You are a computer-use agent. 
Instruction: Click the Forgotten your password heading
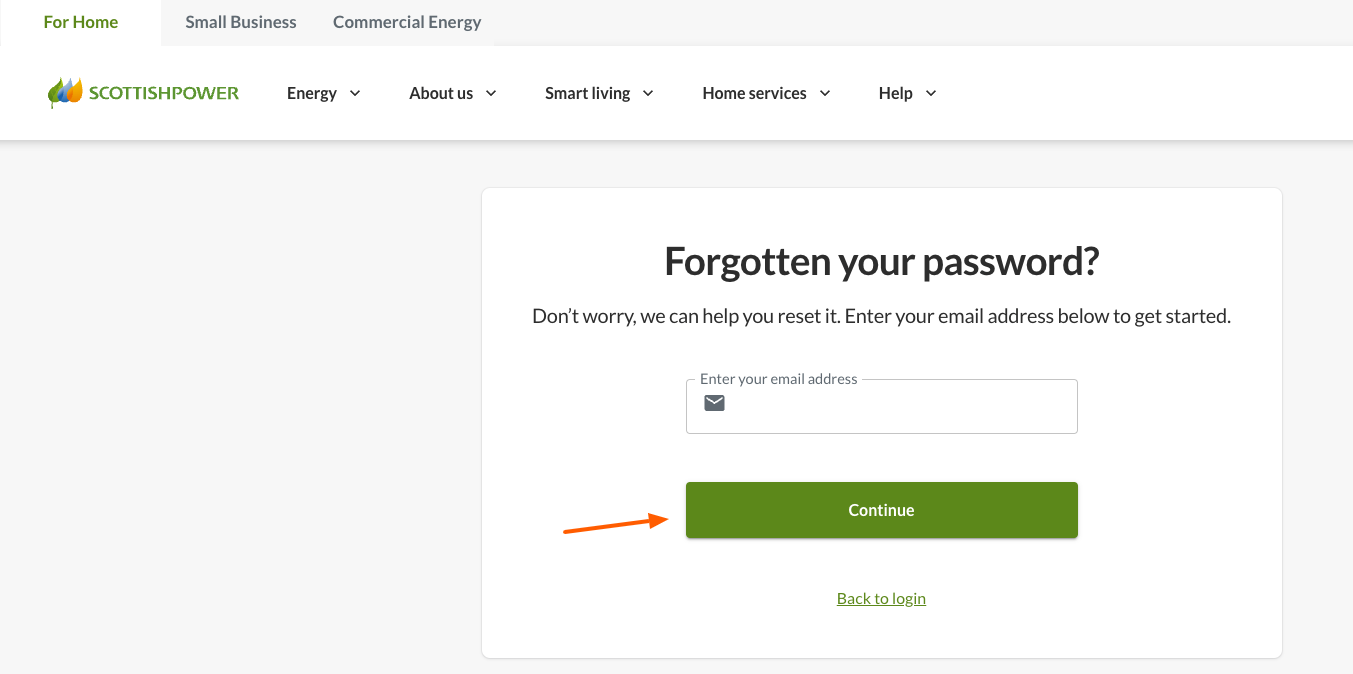(x=881, y=261)
